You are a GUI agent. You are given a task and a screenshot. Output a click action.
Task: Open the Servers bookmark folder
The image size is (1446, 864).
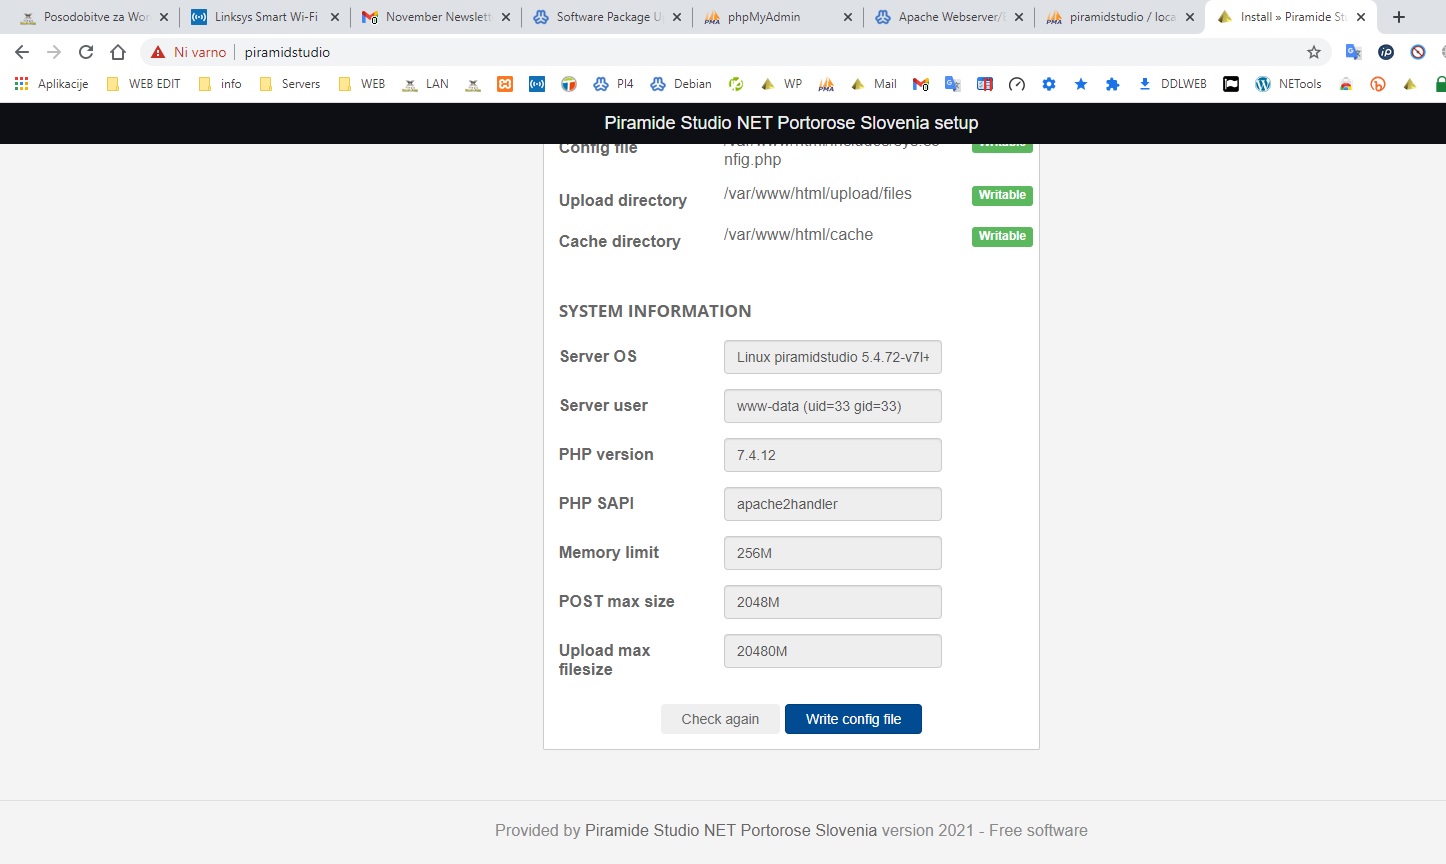click(289, 84)
